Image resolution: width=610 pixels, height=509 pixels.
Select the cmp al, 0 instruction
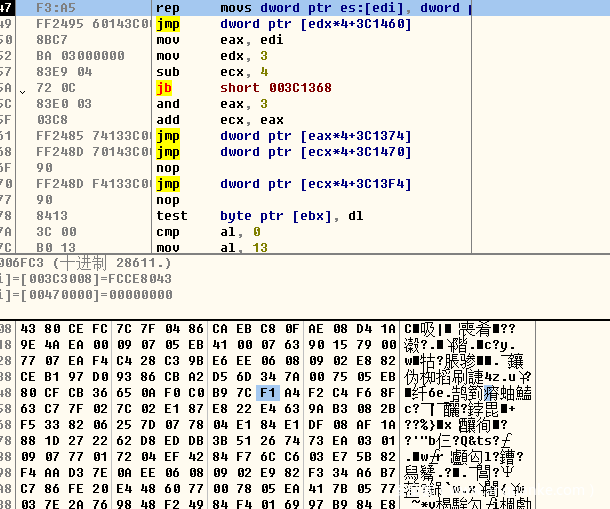(250, 232)
